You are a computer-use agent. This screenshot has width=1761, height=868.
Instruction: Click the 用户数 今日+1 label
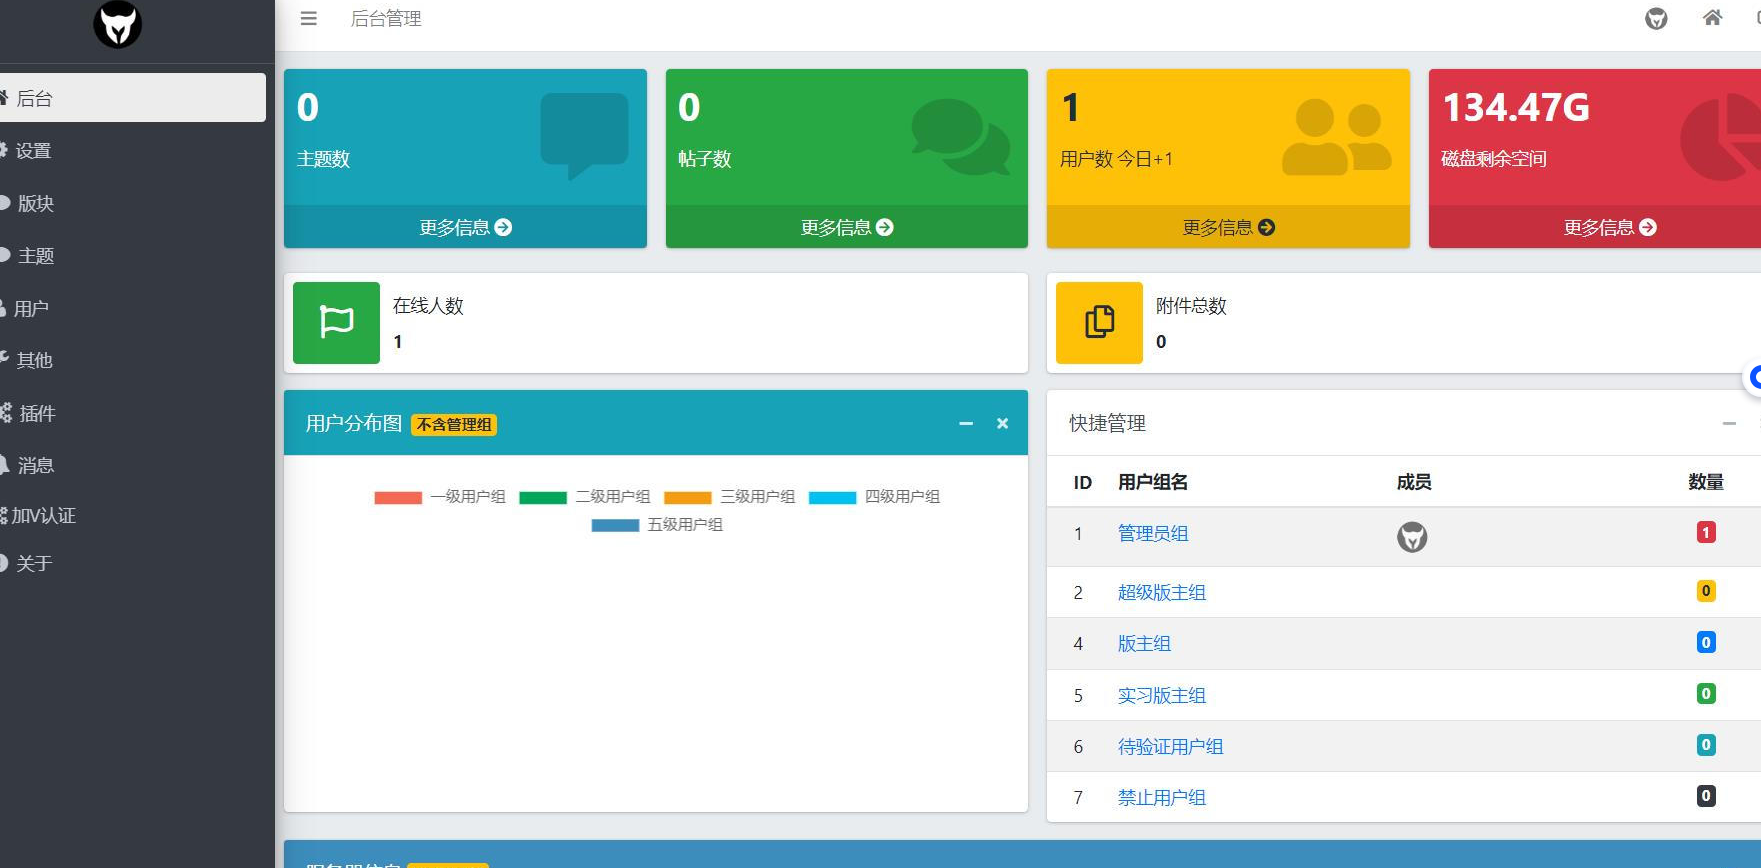click(1116, 159)
